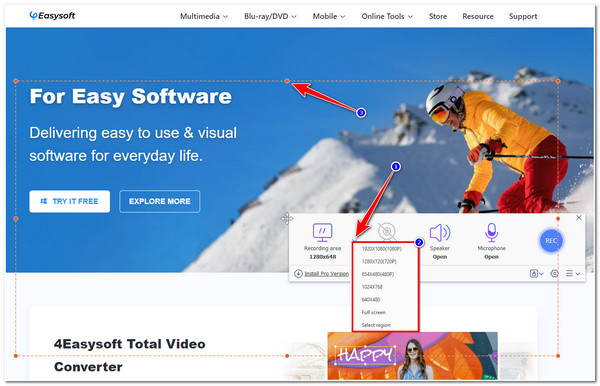Close the recorder toolbar with X
Screen dimensions: 600x386
[579, 218]
